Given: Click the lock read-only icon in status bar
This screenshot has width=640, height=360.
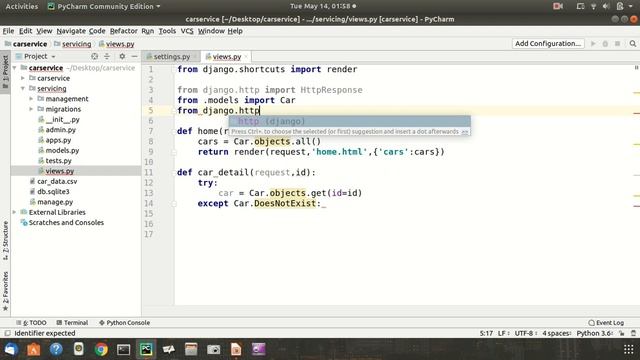Looking at the screenshot, I should tap(622, 333).
